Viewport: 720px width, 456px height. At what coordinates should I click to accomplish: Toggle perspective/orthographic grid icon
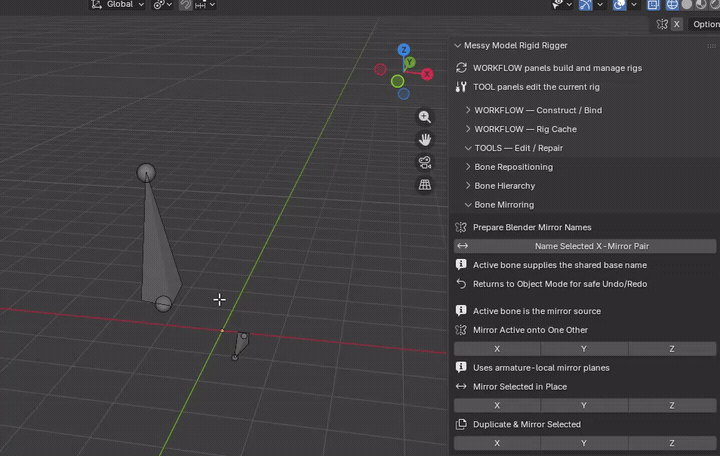click(x=425, y=185)
